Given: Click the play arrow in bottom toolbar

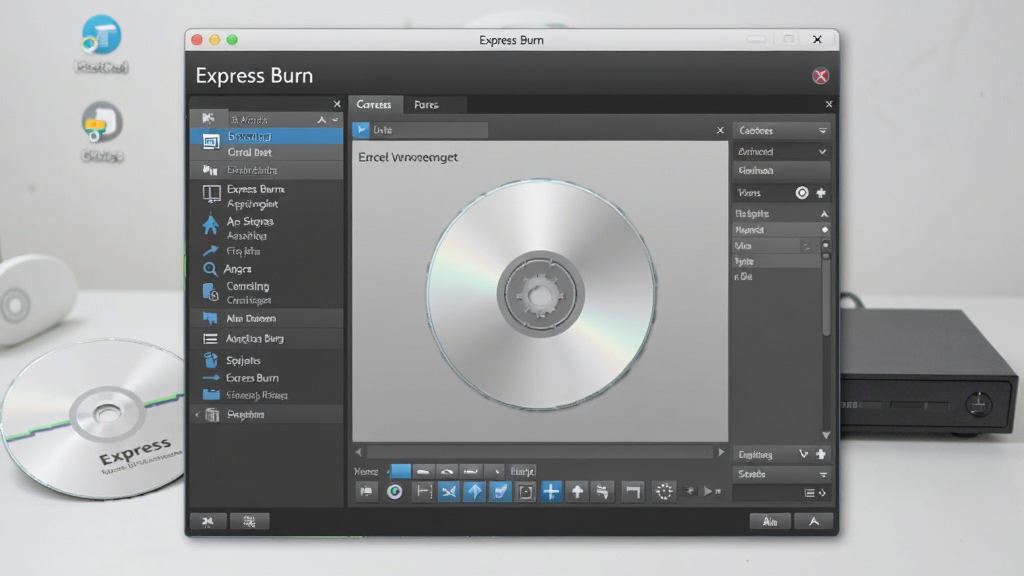Looking at the screenshot, I should pos(708,491).
